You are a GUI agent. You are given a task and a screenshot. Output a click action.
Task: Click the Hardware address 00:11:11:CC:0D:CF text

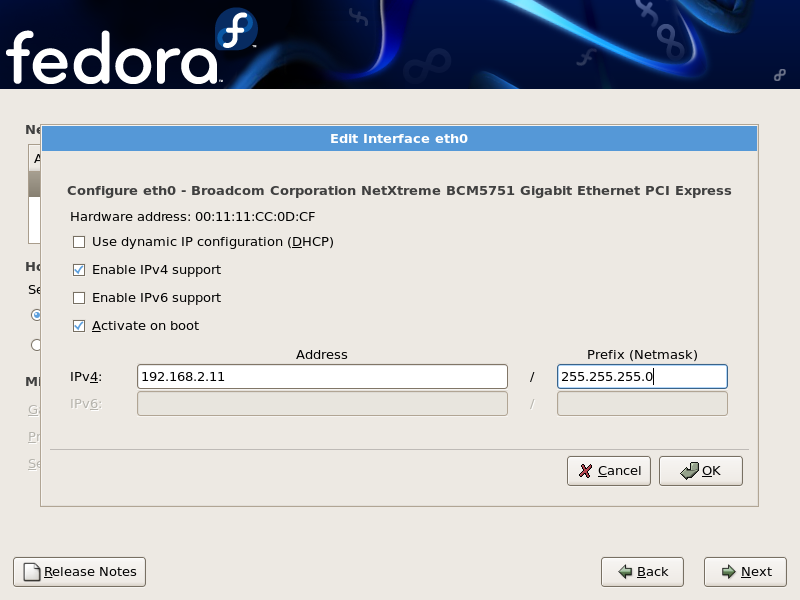tap(192, 217)
